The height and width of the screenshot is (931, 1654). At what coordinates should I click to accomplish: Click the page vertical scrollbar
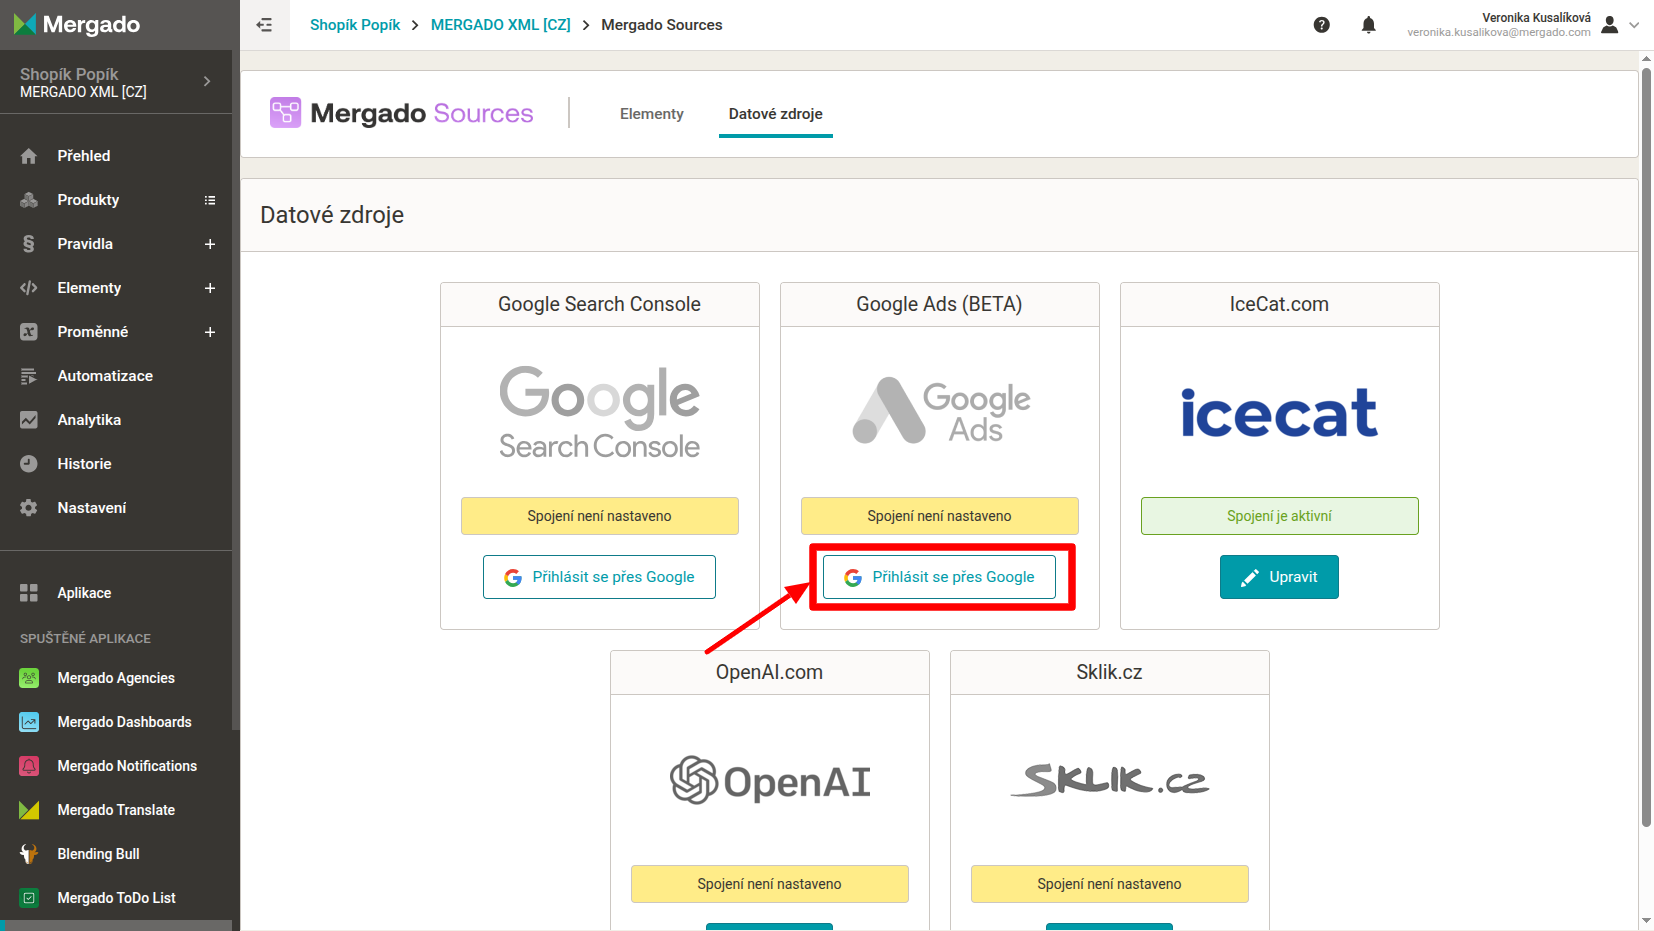point(1646,448)
